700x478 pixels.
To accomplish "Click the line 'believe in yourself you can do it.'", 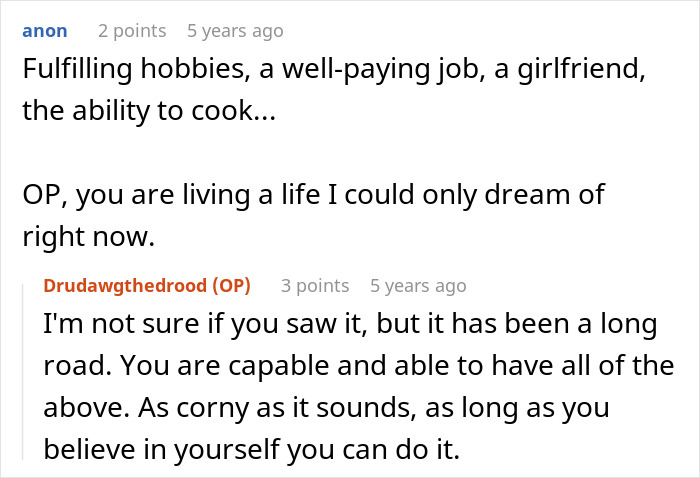I will [252, 449].
